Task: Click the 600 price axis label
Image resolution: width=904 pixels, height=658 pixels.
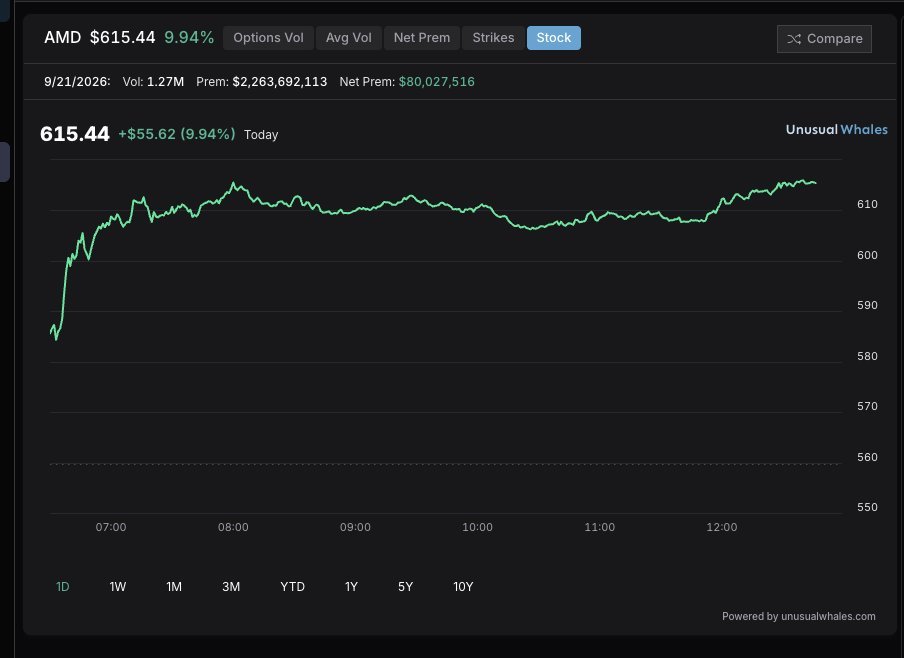Action: click(x=867, y=255)
